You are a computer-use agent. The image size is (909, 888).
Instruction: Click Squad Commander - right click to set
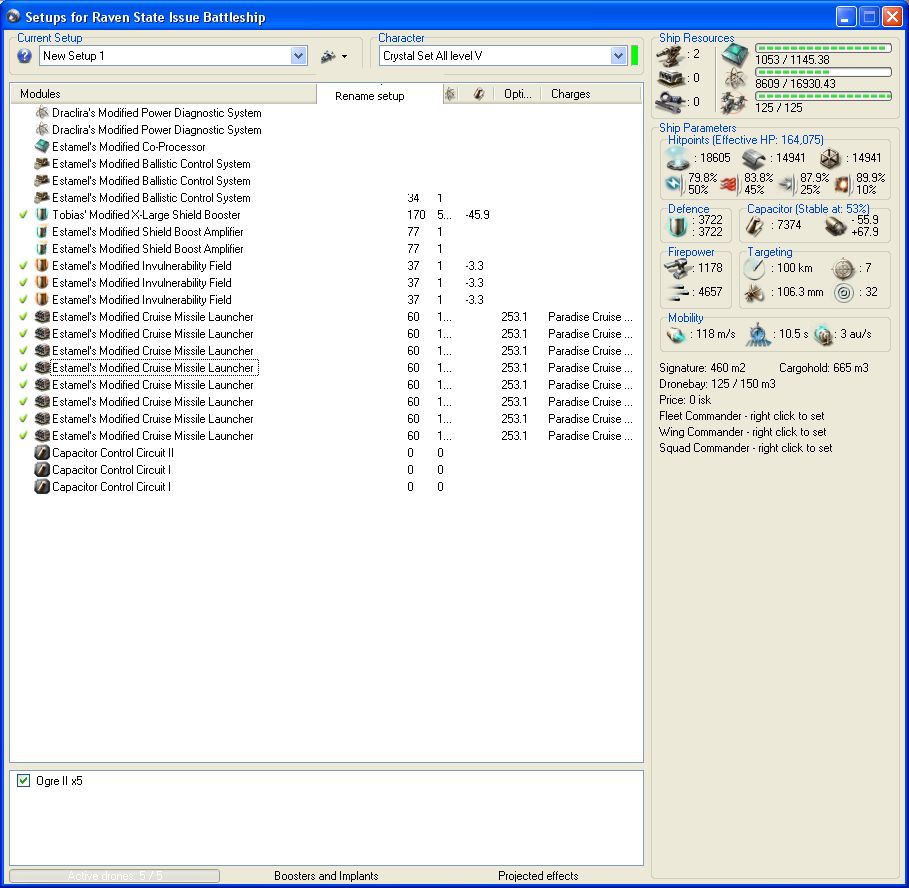point(746,448)
